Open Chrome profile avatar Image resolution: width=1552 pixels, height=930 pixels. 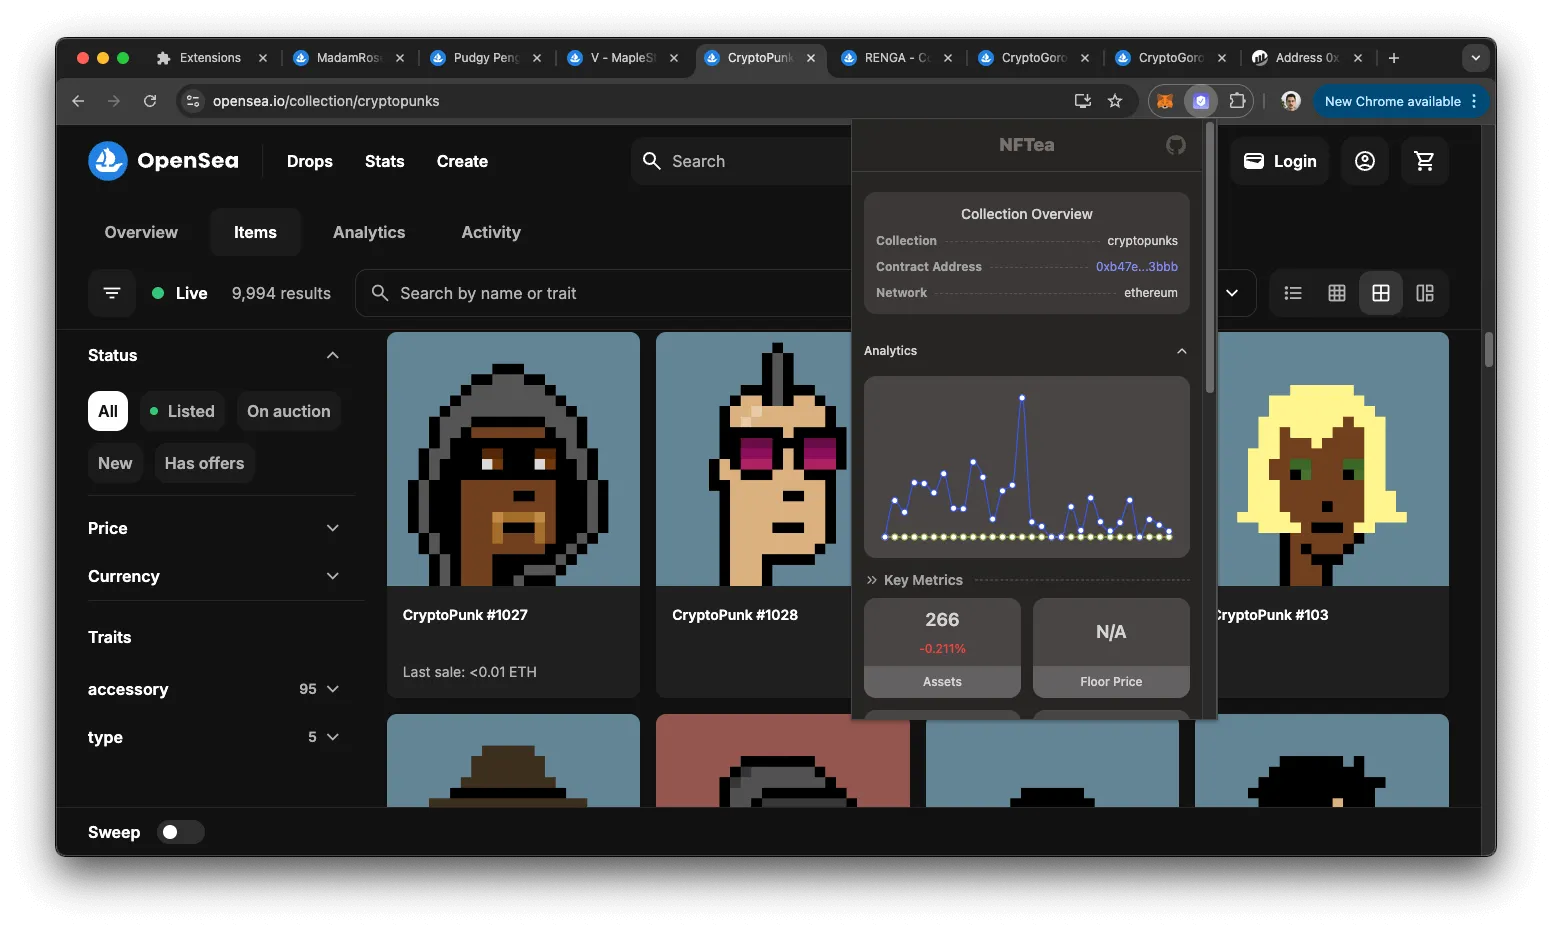[1291, 101]
